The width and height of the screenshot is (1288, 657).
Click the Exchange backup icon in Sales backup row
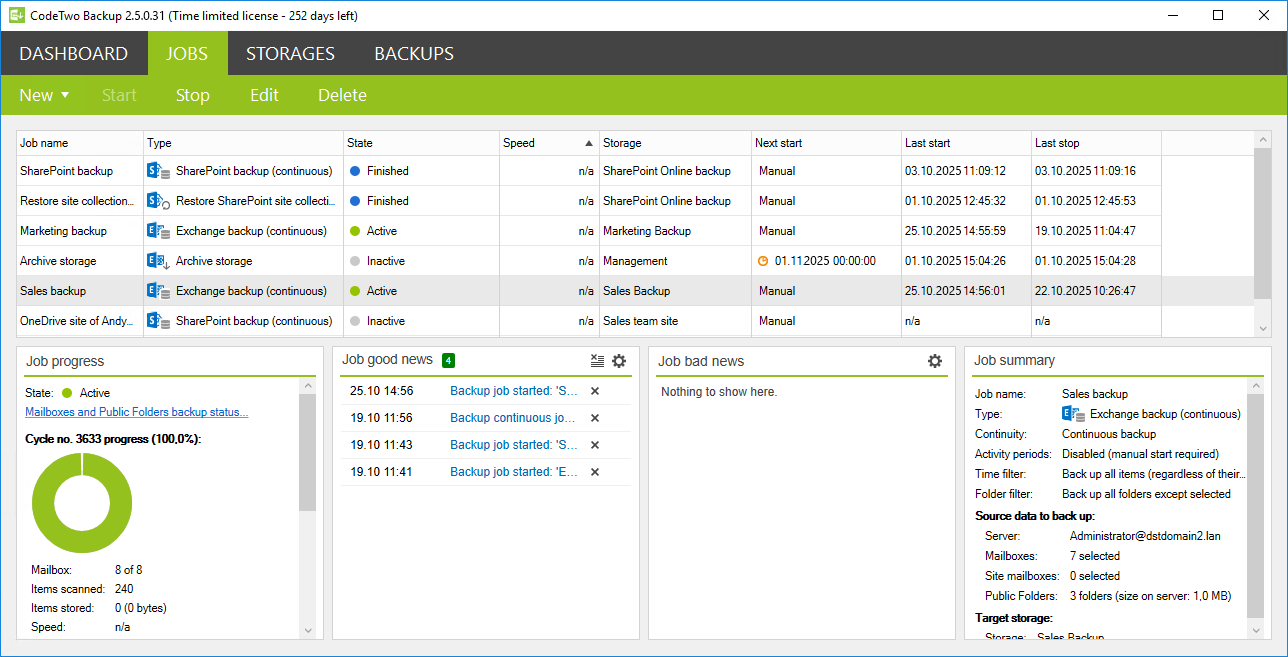(158, 291)
